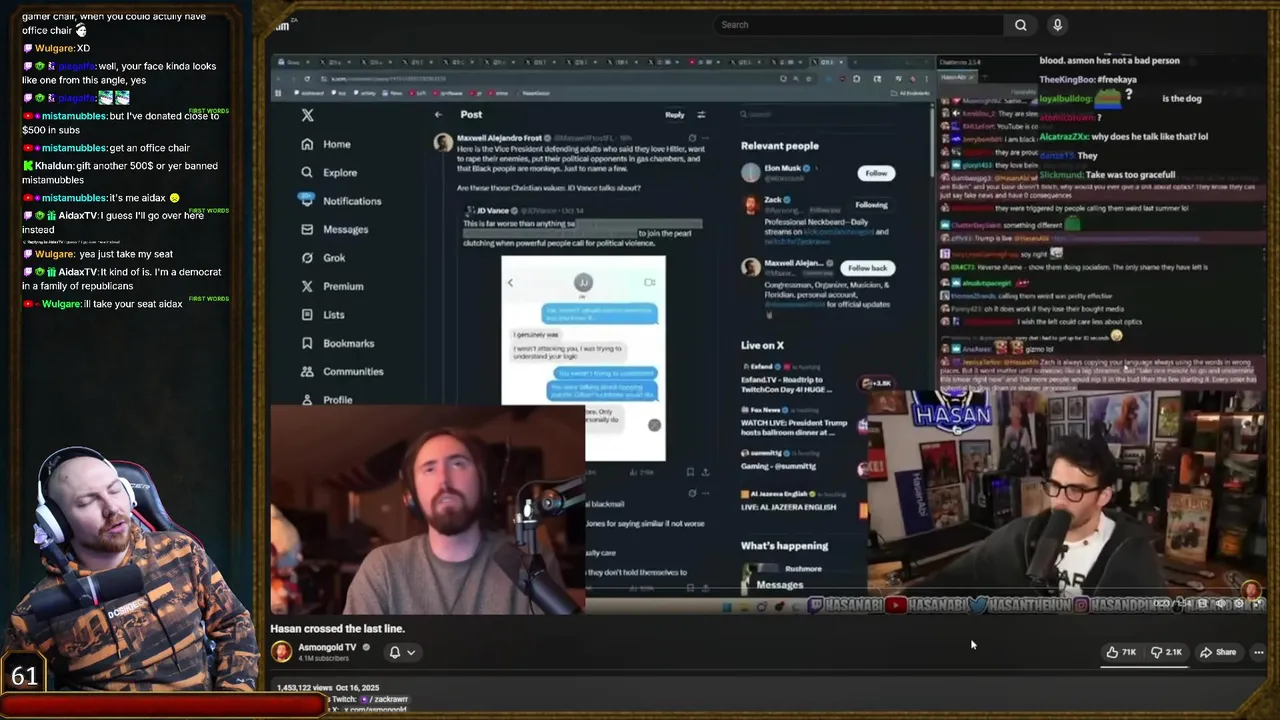
Task: Click the video title 'Hasan crossed the last line.'
Action: click(337, 629)
